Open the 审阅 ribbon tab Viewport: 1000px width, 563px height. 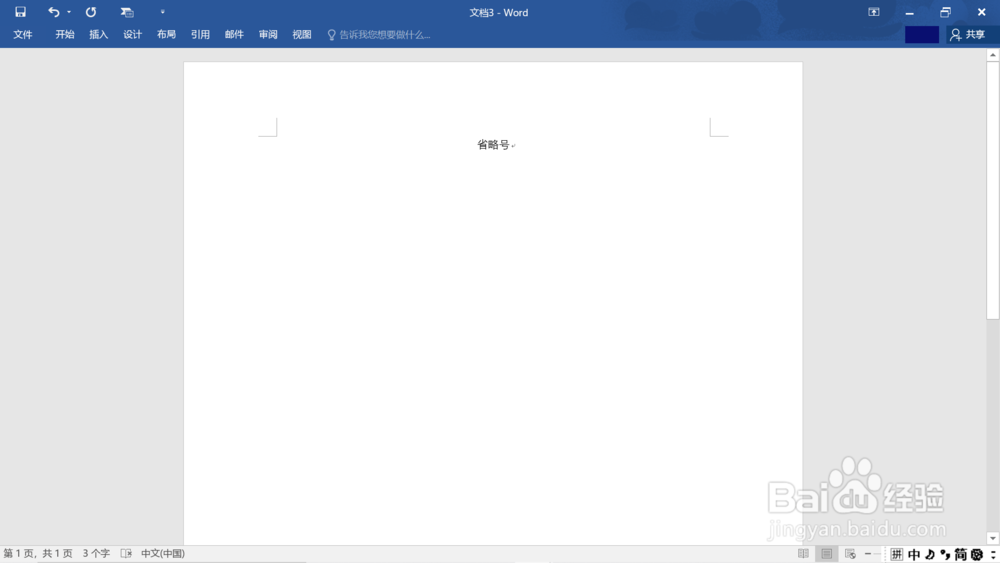click(x=268, y=34)
